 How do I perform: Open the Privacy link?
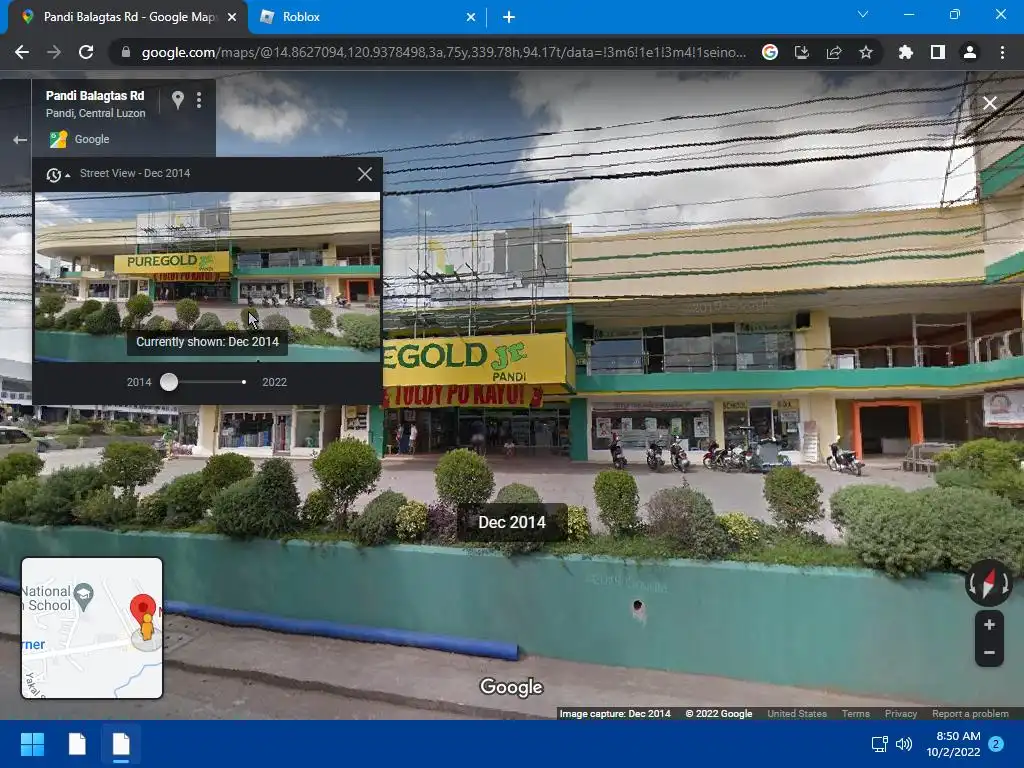(x=901, y=714)
